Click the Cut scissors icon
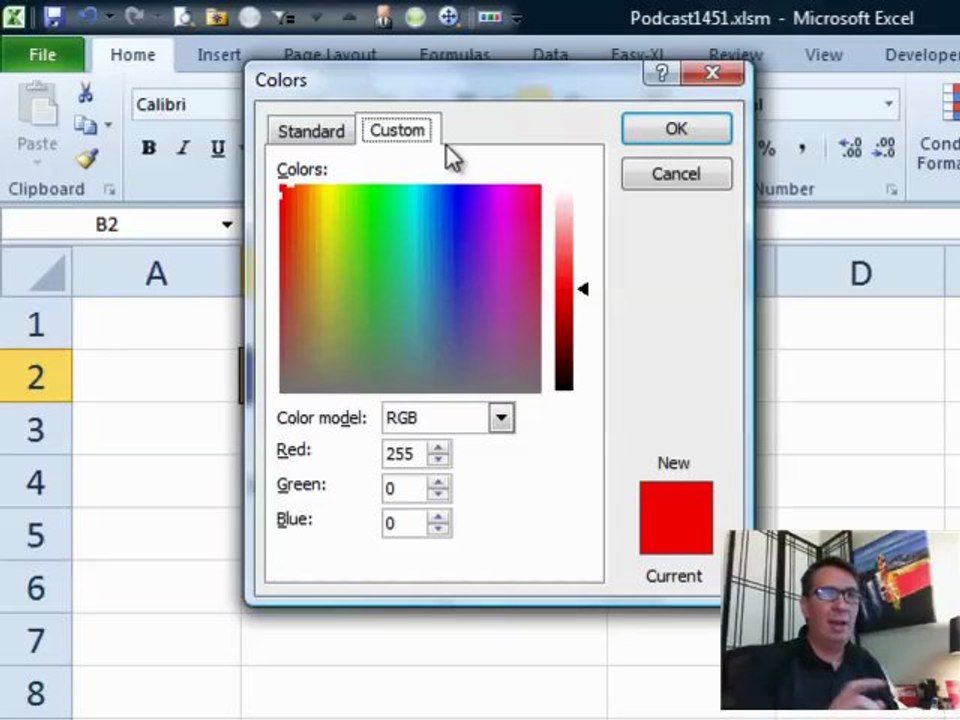Viewport: 960px width, 720px height. point(86,93)
